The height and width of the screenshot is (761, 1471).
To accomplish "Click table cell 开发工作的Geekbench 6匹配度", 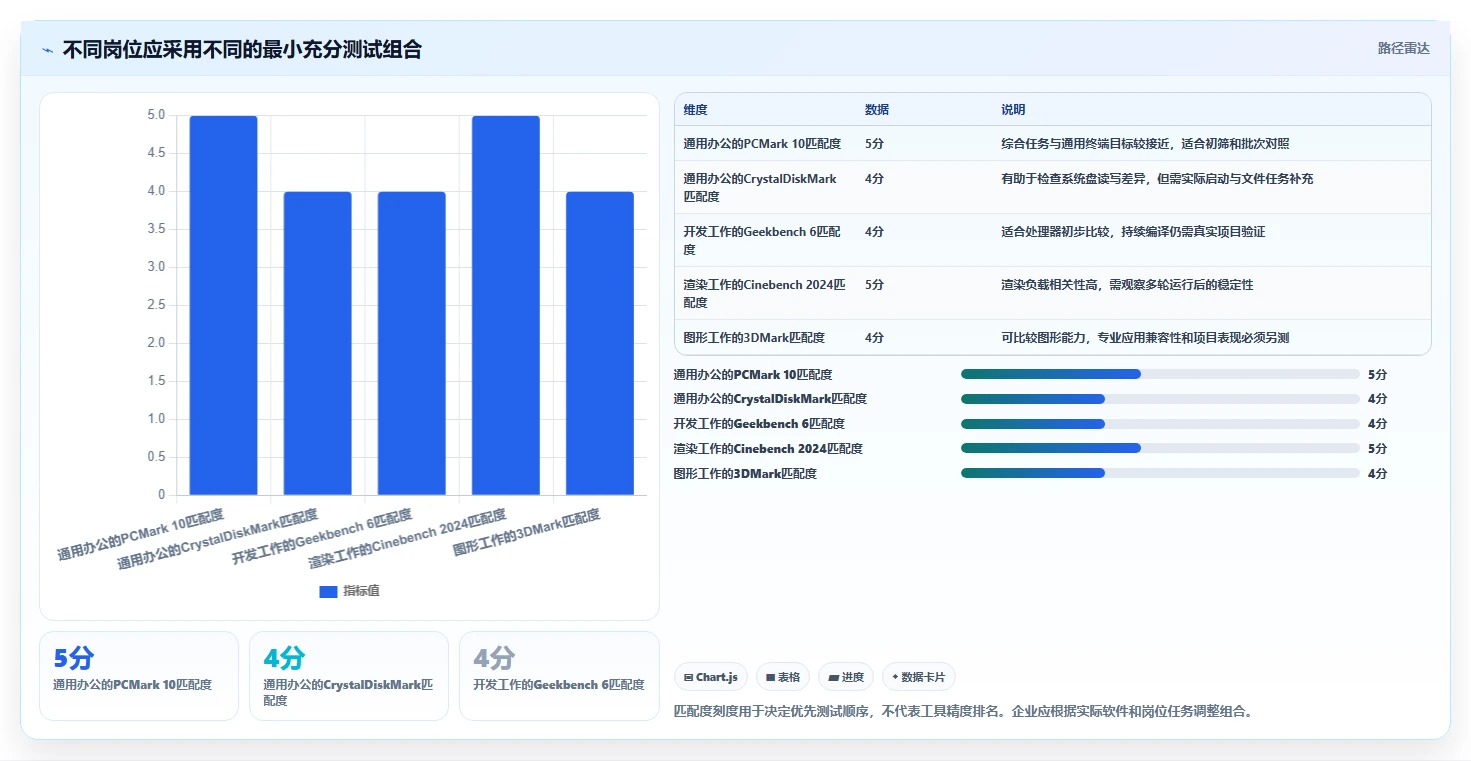I will [764, 241].
